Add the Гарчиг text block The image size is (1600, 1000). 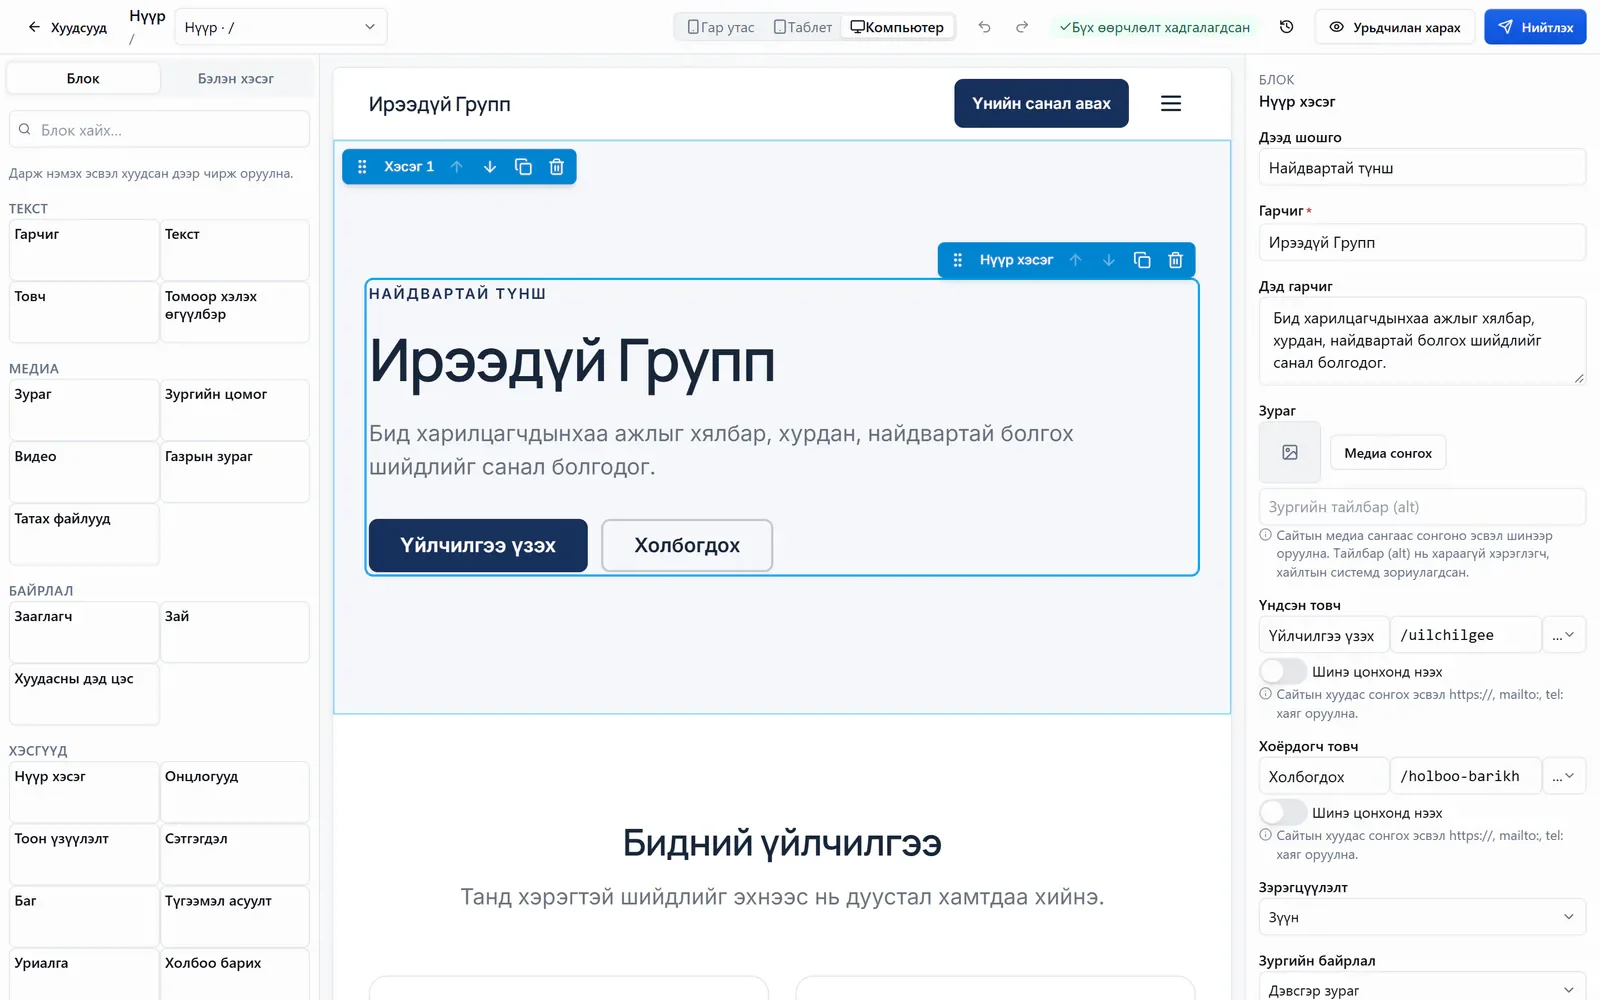pyautogui.click(x=84, y=250)
